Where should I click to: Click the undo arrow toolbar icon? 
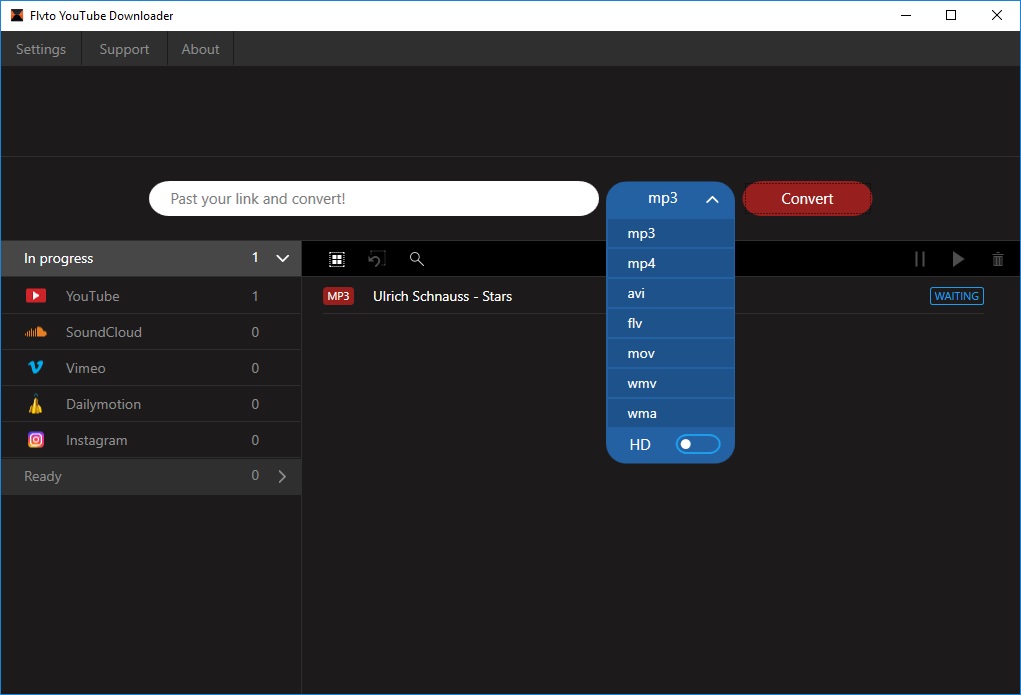pos(376,259)
